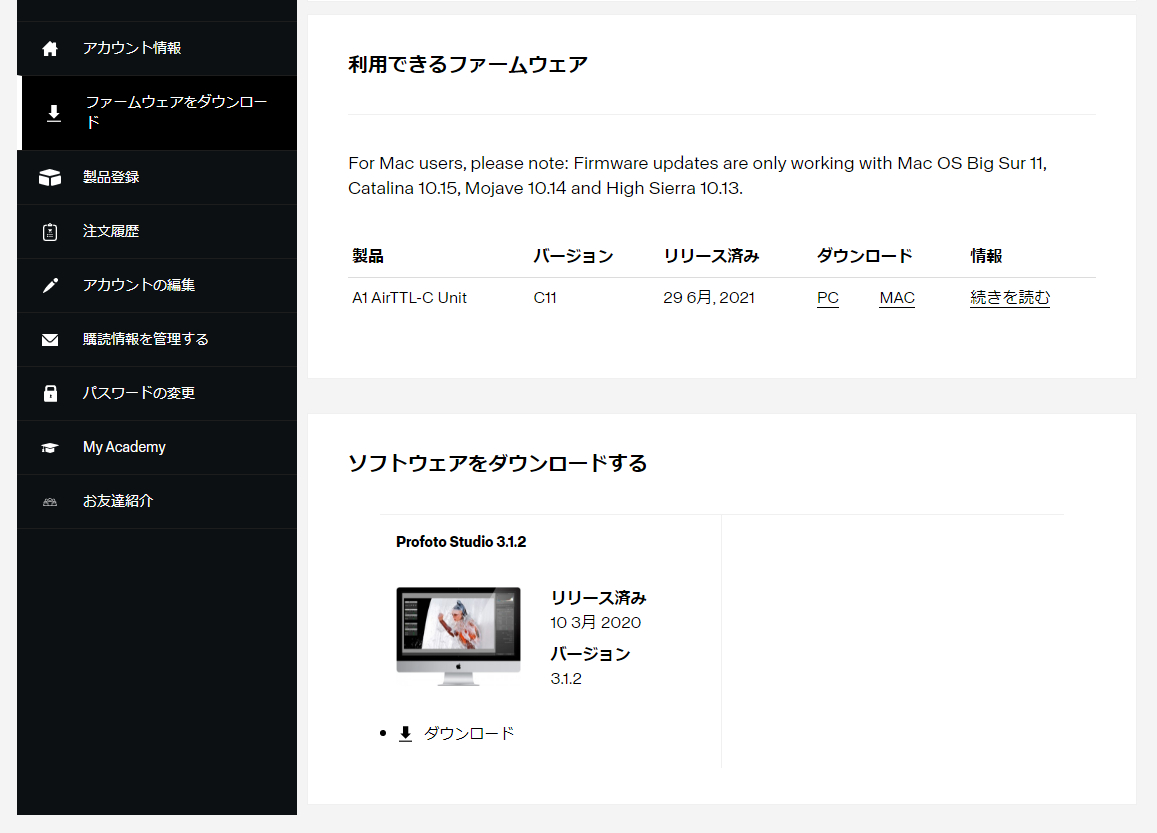The width and height of the screenshot is (1157, 833).
Task: Click ダウンロード link for Profoto Studio
Action: click(x=469, y=733)
